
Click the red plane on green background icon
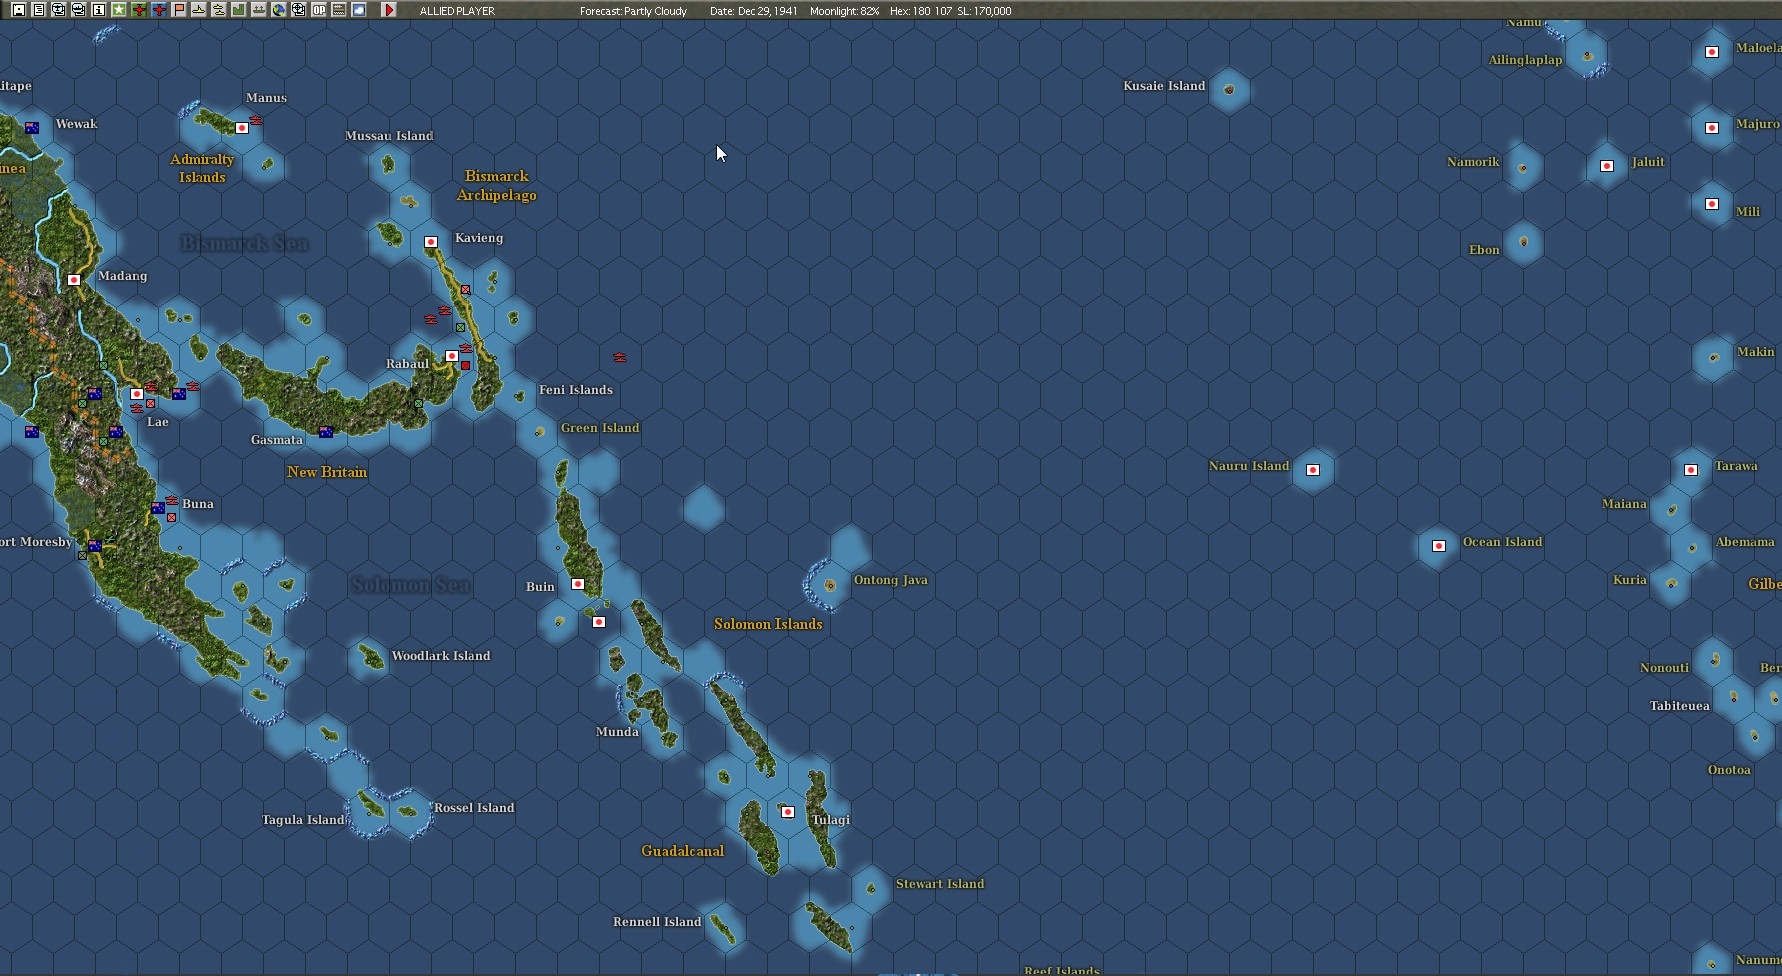pos(139,10)
